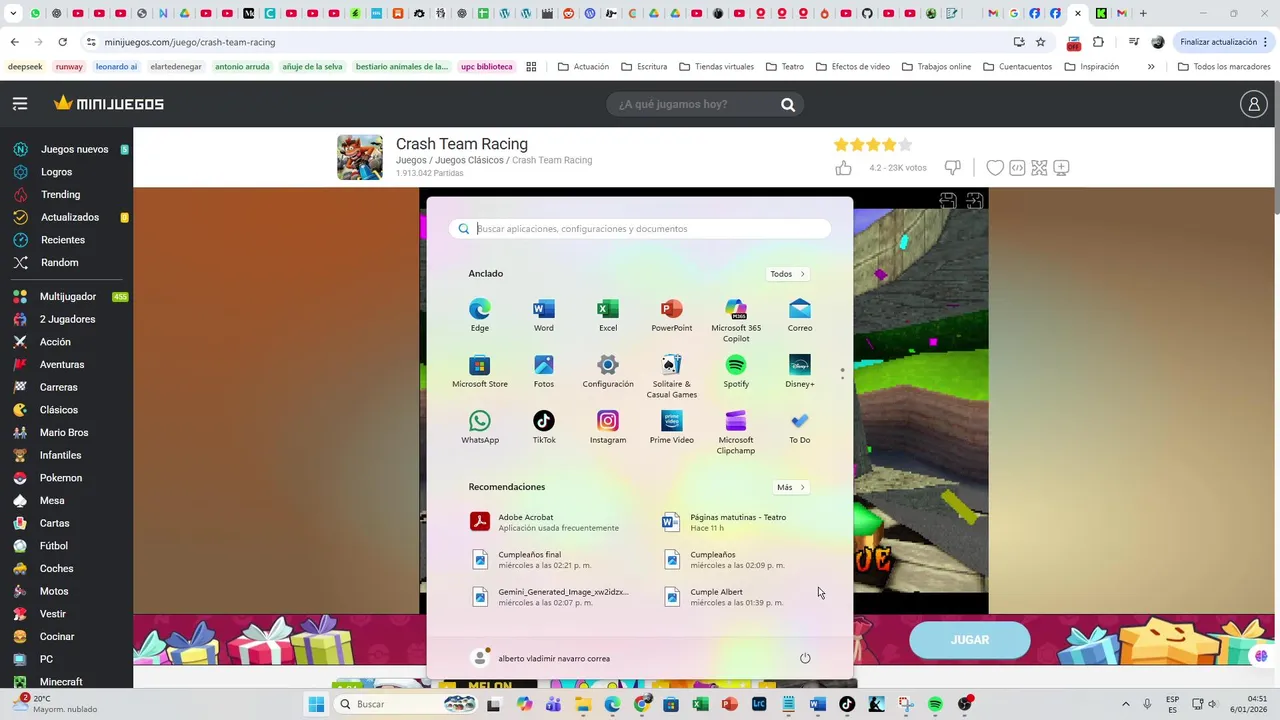The height and width of the screenshot is (720, 1280).
Task: Open Cumple Albert recommended file
Action: point(737,597)
